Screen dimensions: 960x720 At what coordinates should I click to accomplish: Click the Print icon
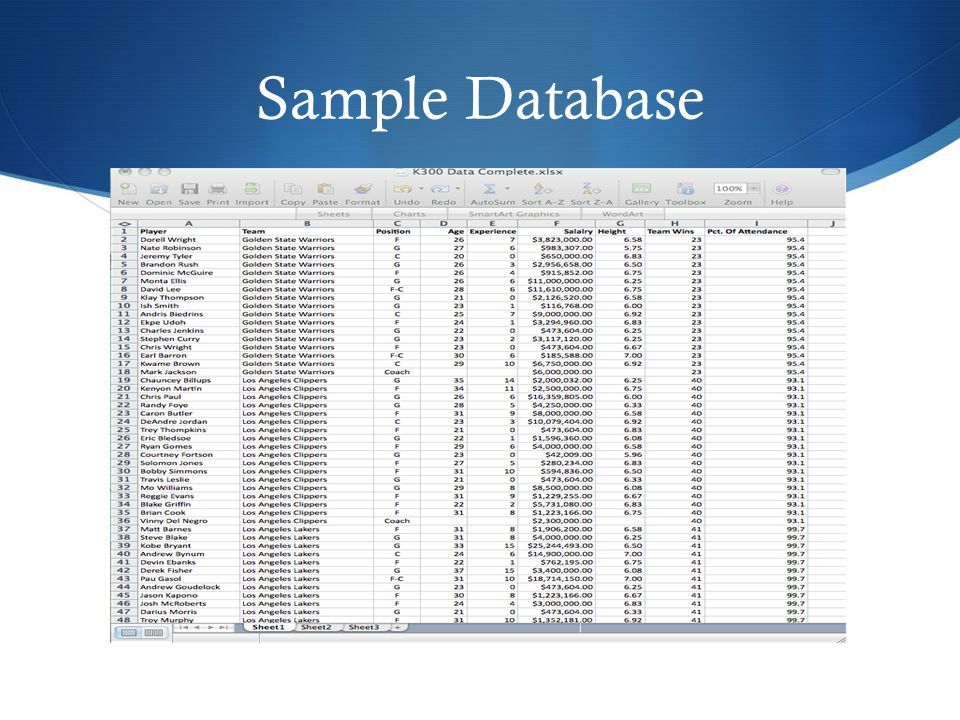click(217, 189)
